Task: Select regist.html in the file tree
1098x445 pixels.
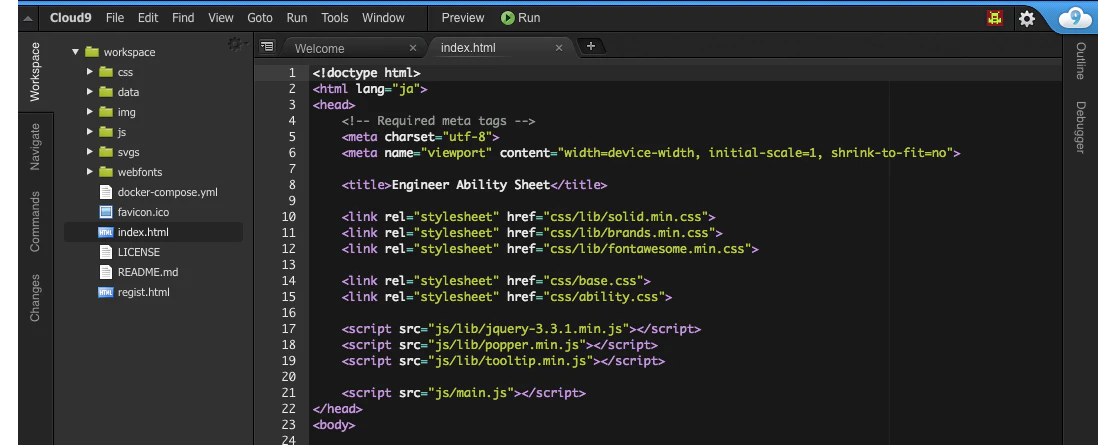Action: click(144, 292)
